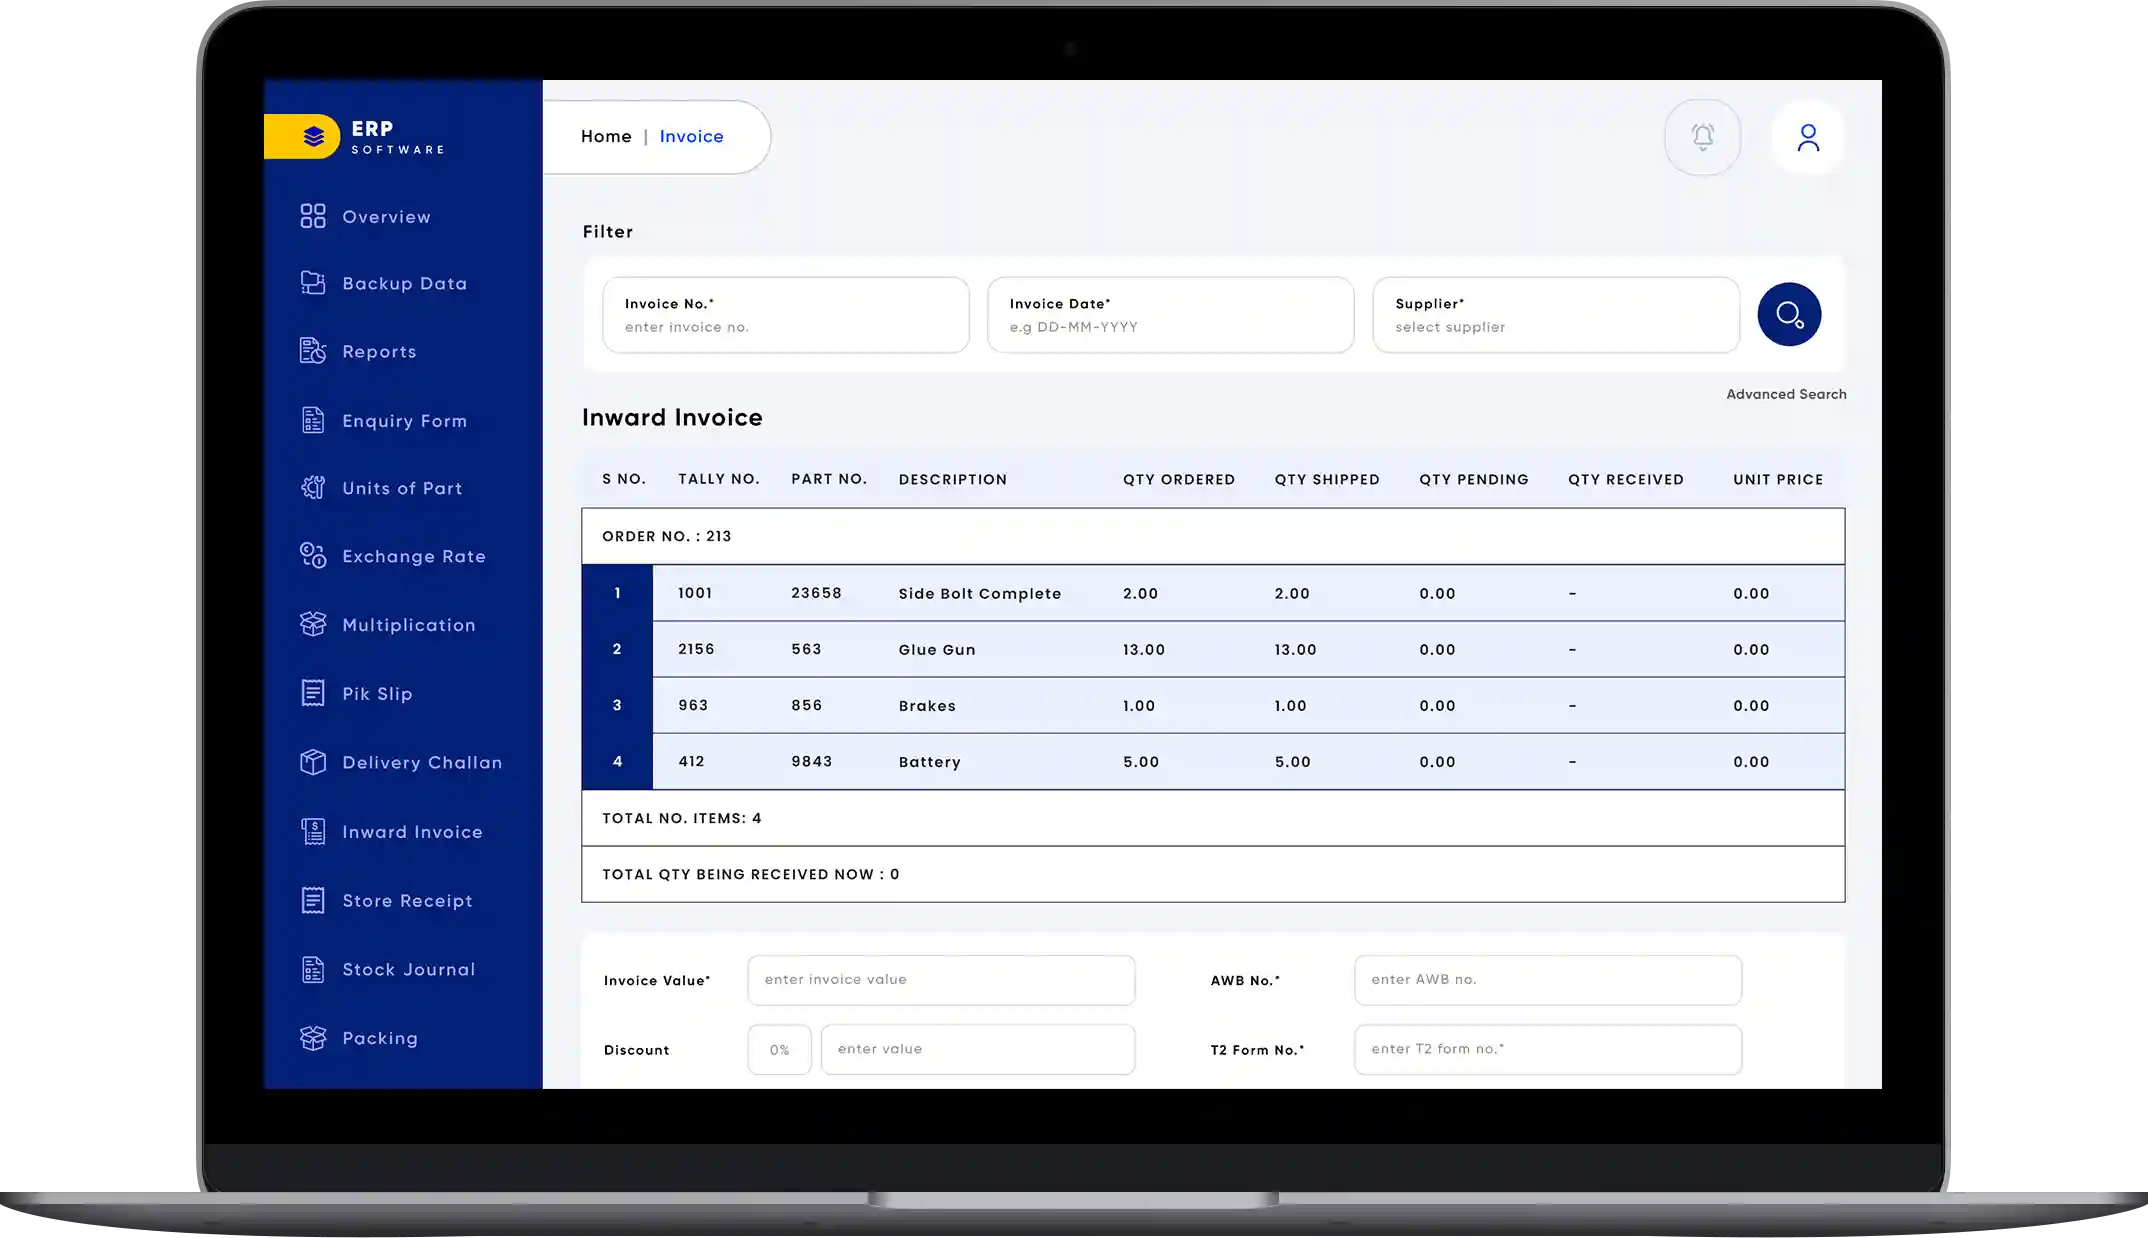The image size is (2148, 1238).
Task: Click the TALLY NO. column header
Action: point(719,479)
